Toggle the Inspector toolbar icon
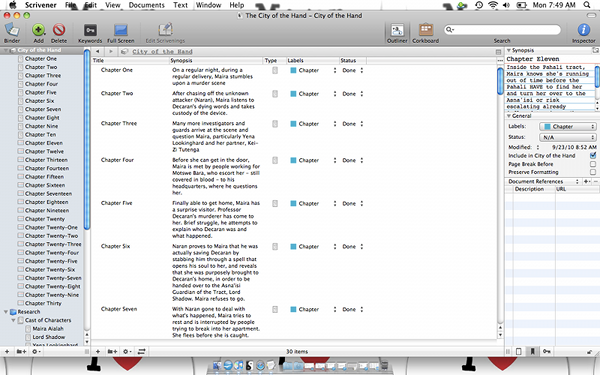Screen dimensions: 600x375 584,30
